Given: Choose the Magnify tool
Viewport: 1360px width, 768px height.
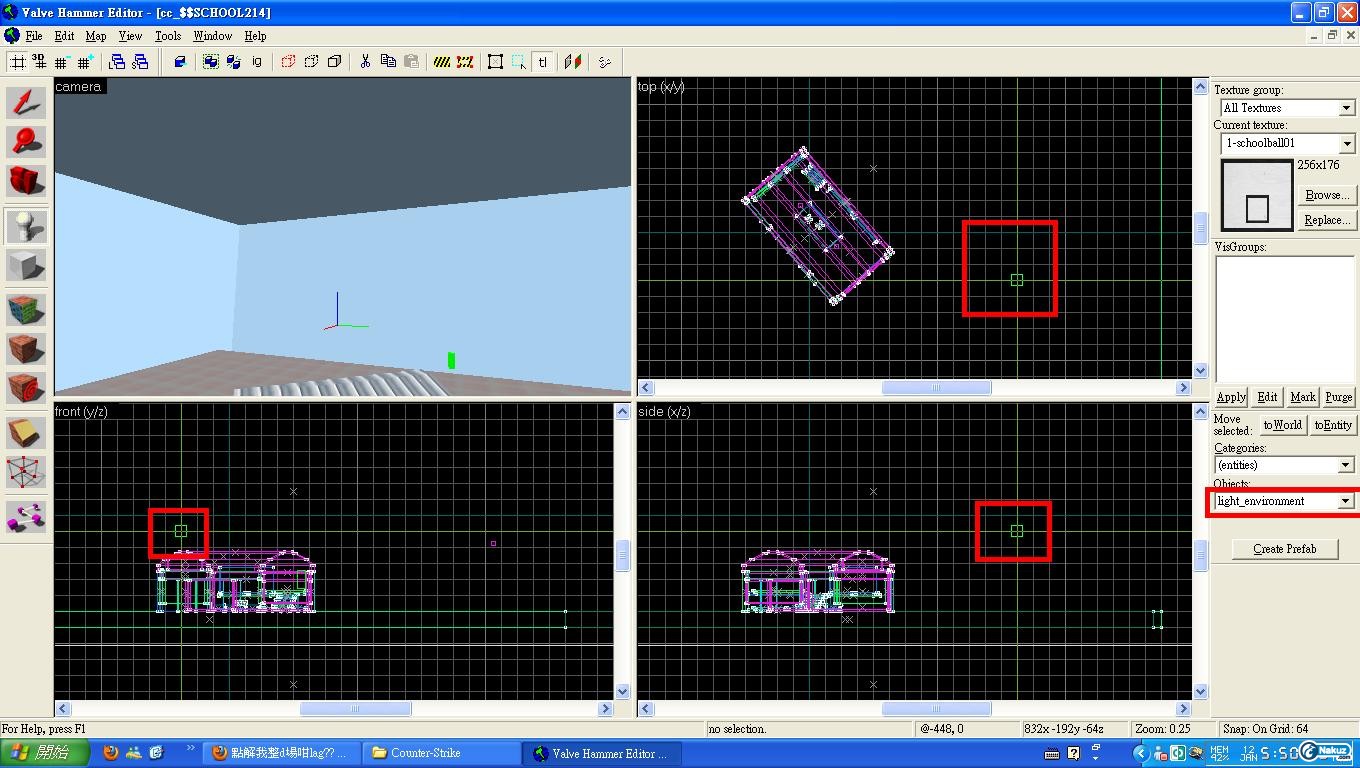Looking at the screenshot, I should (x=26, y=141).
